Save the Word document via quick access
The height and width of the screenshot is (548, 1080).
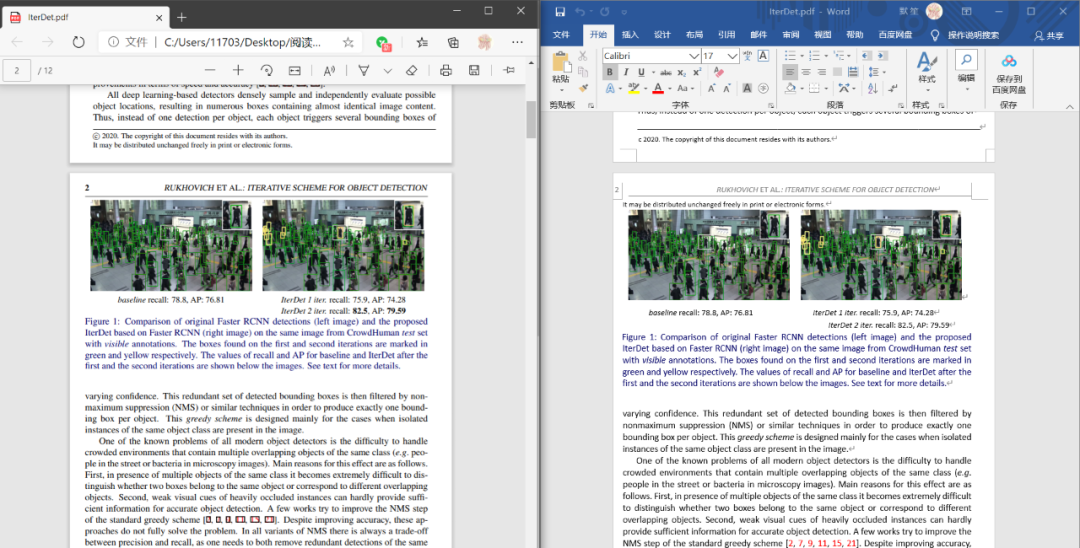(x=560, y=12)
